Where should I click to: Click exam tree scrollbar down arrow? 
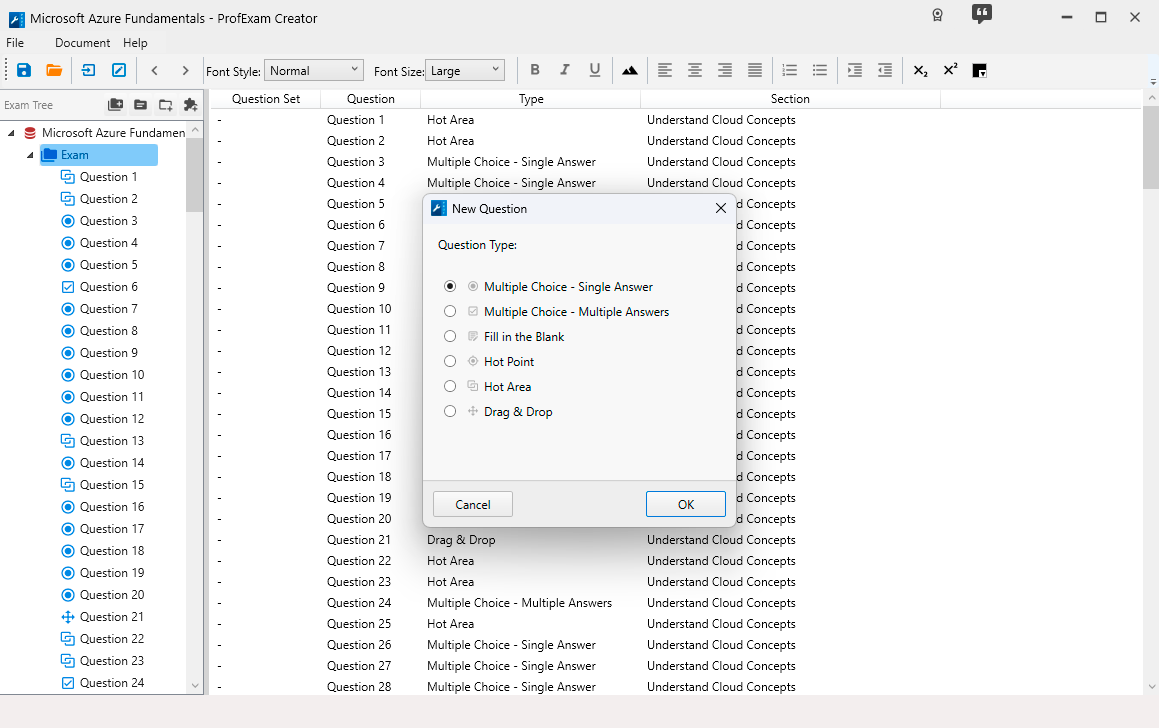tap(195, 685)
